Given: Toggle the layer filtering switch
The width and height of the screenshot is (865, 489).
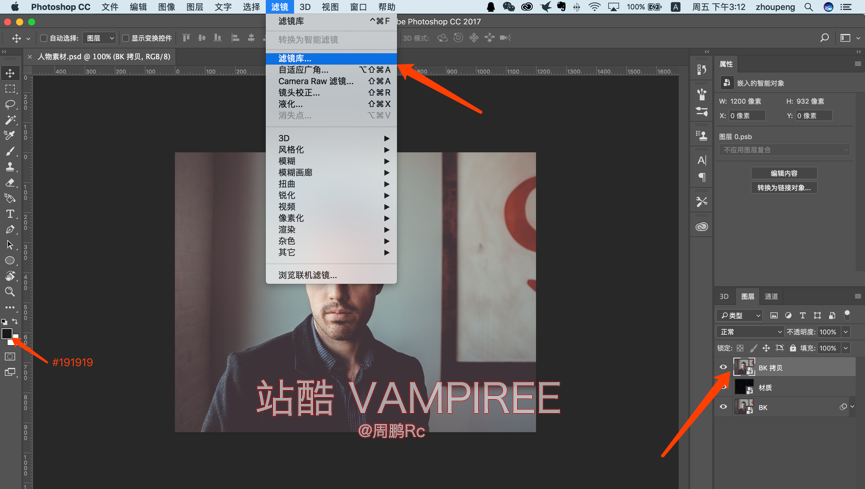Looking at the screenshot, I should [847, 315].
